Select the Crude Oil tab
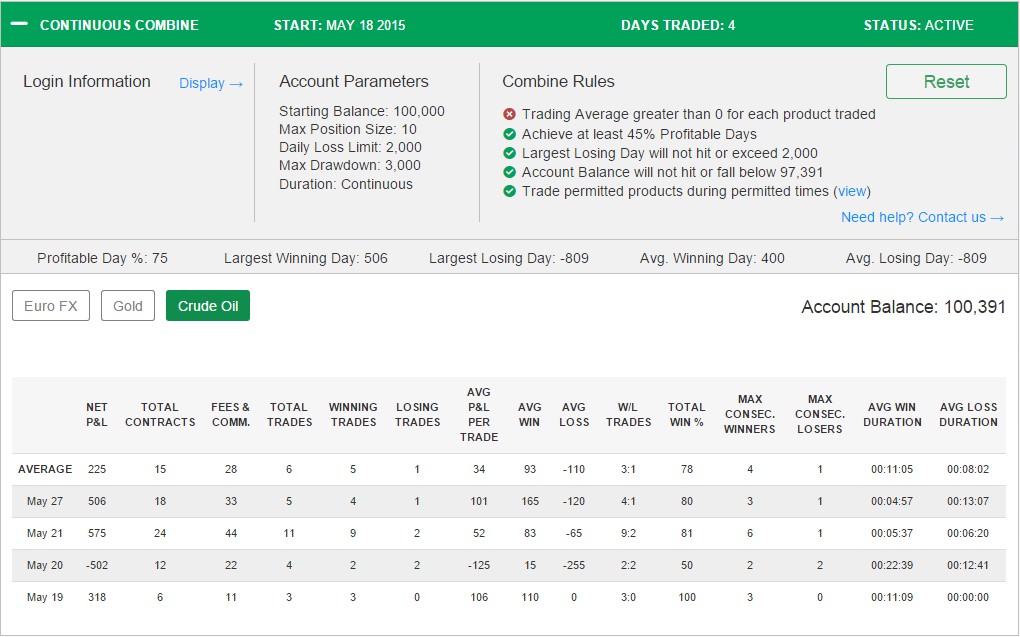The width and height of the screenshot is (1020, 637). coord(208,306)
